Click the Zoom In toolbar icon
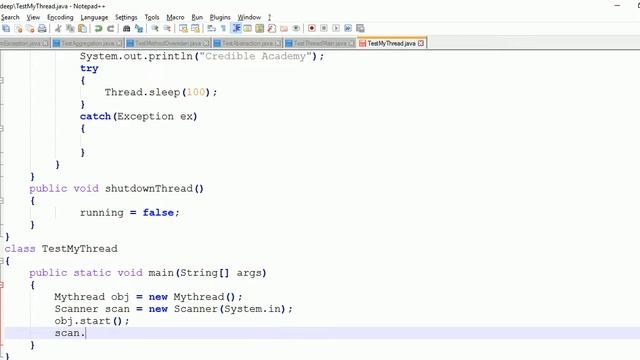Image resolution: width=640 pixels, height=360 pixels. click(155, 28)
